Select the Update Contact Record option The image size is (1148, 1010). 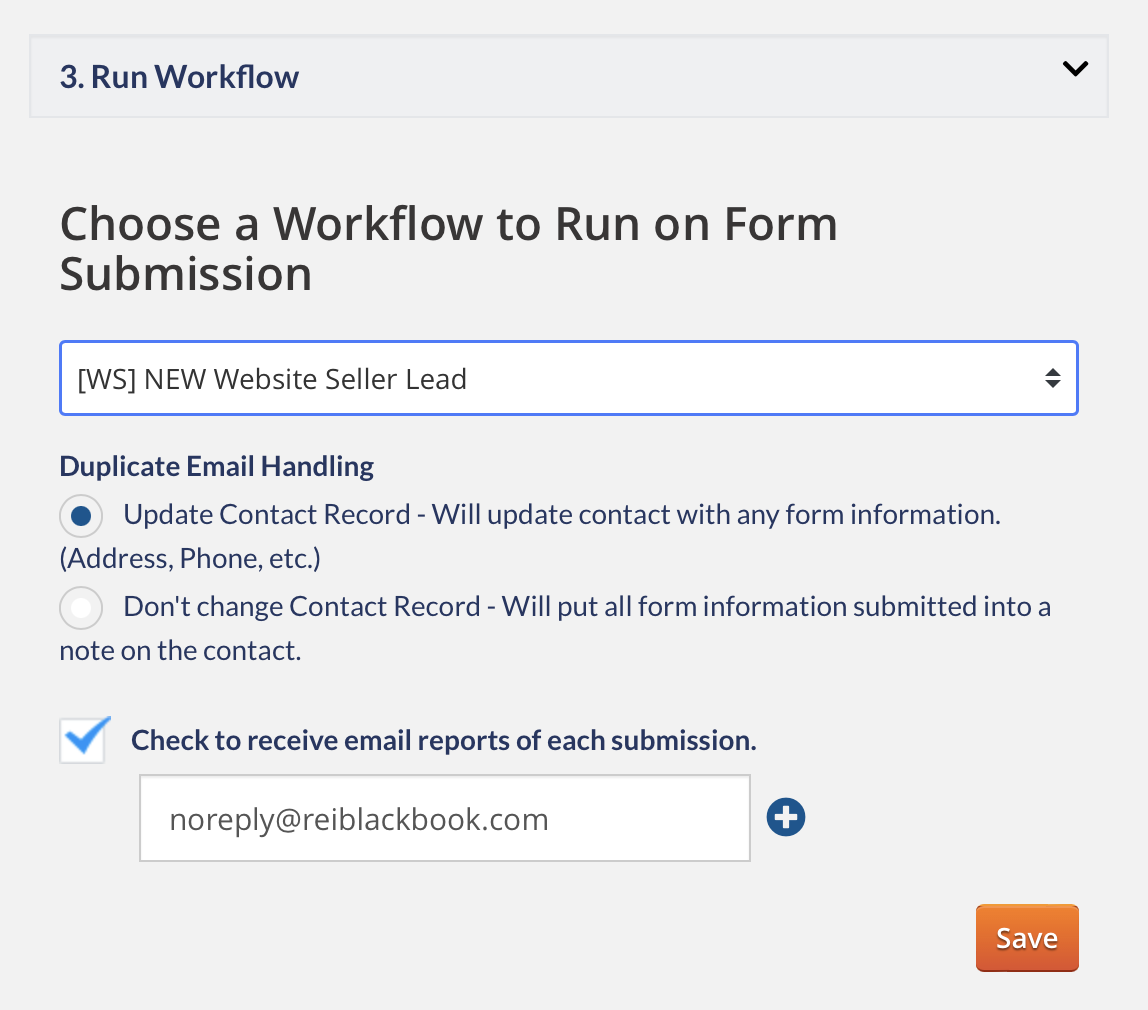pos(81,516)
